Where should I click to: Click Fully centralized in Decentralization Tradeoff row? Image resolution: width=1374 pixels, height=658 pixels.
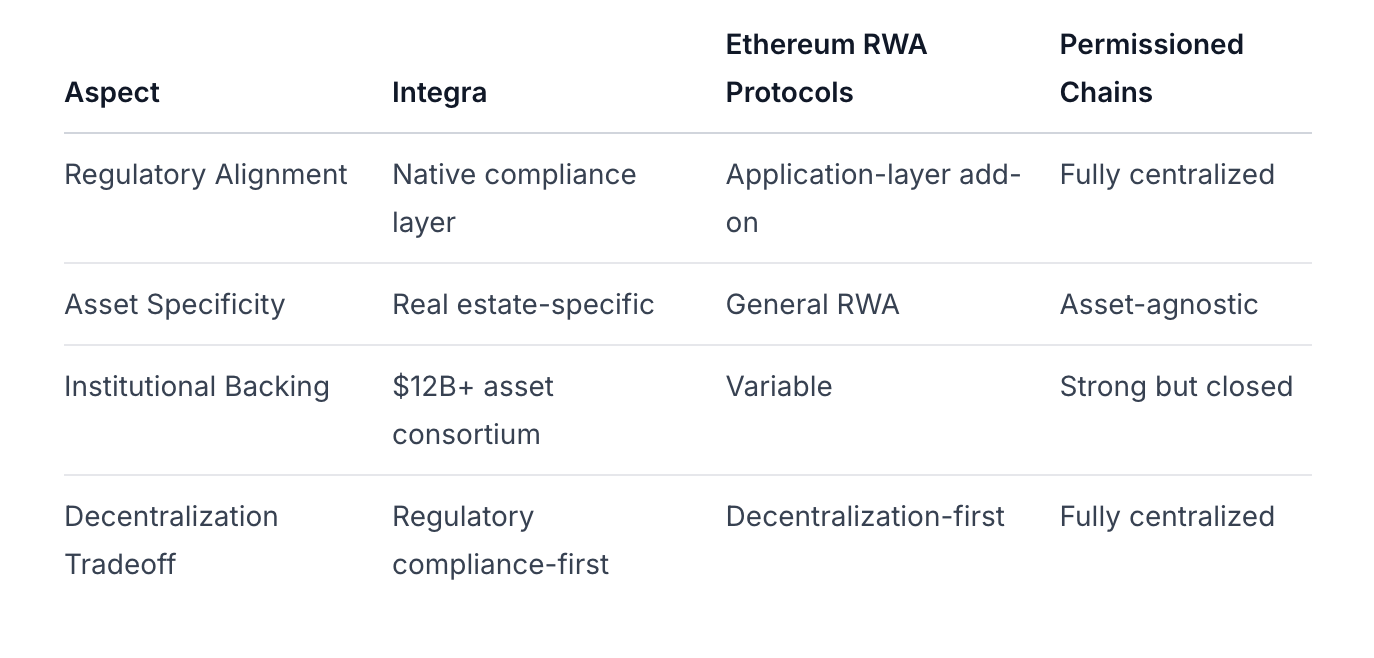(1166, 516)
